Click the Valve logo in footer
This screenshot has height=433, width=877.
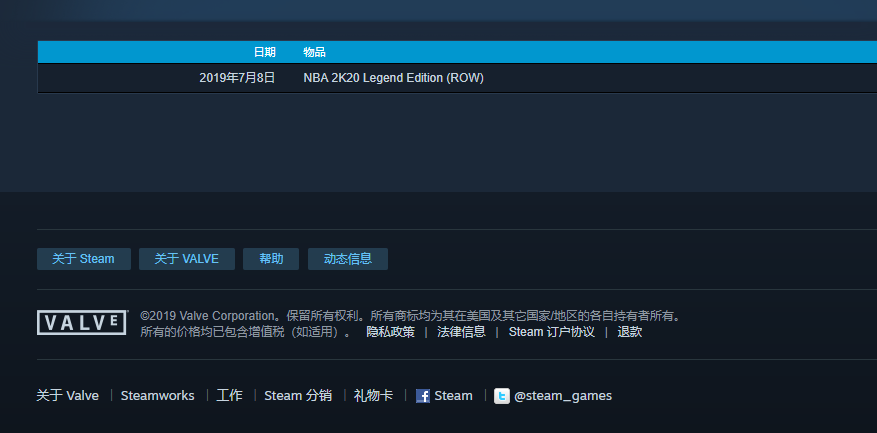(x=82, y=322)
